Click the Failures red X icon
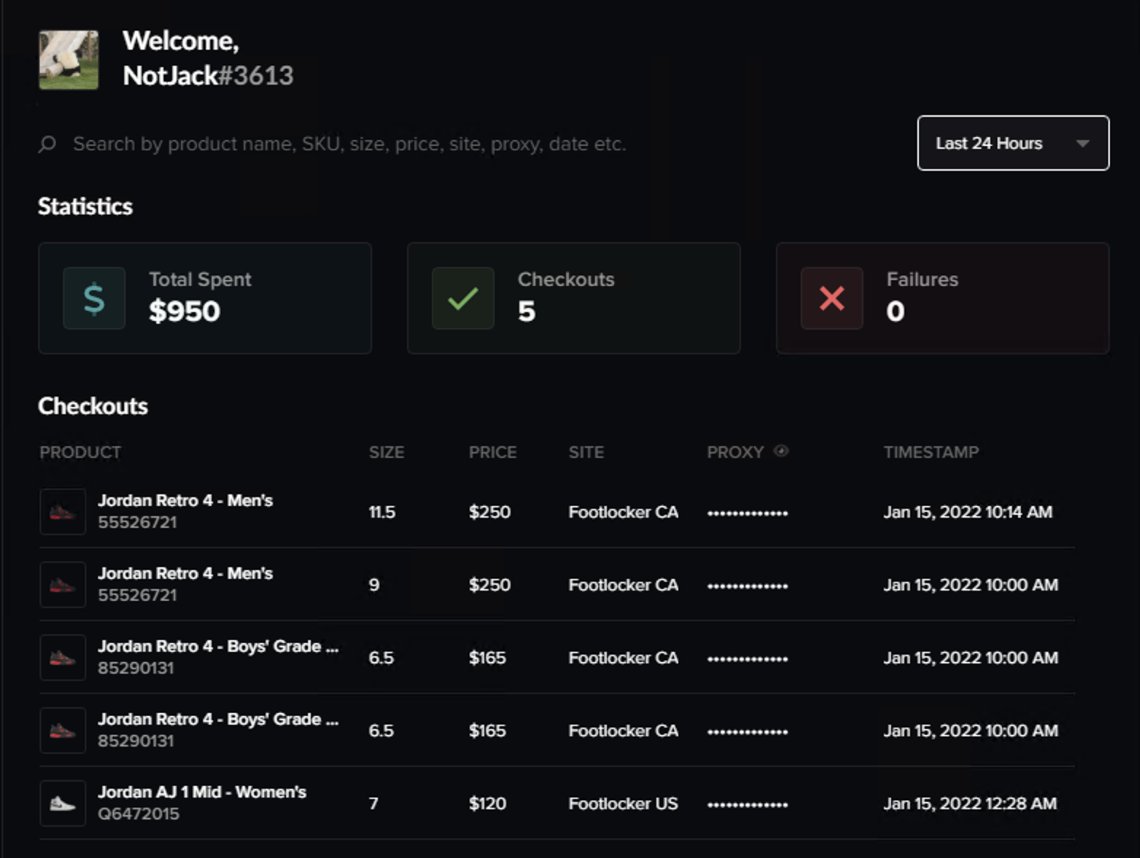This screenshot has height=858, width=1140. (x=832, y=298)
